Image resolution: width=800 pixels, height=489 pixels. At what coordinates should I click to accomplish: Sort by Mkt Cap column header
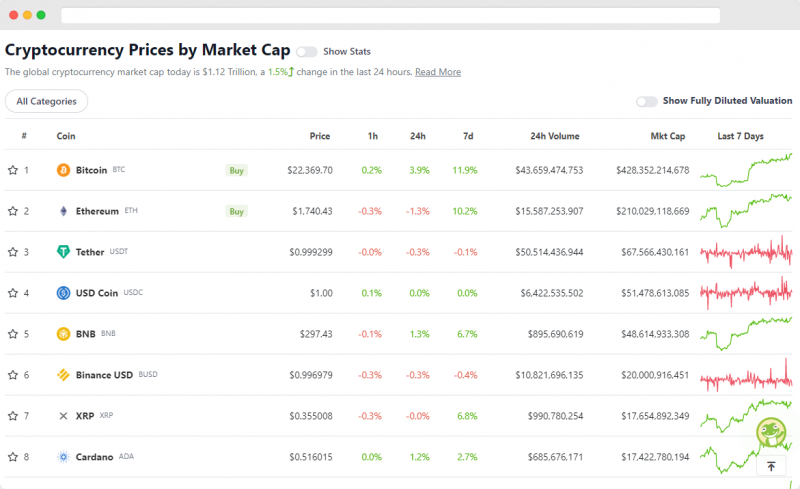click(x=667, y=136)
